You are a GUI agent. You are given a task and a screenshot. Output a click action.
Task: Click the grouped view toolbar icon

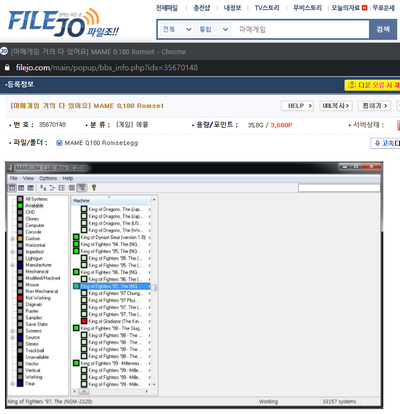82,188
